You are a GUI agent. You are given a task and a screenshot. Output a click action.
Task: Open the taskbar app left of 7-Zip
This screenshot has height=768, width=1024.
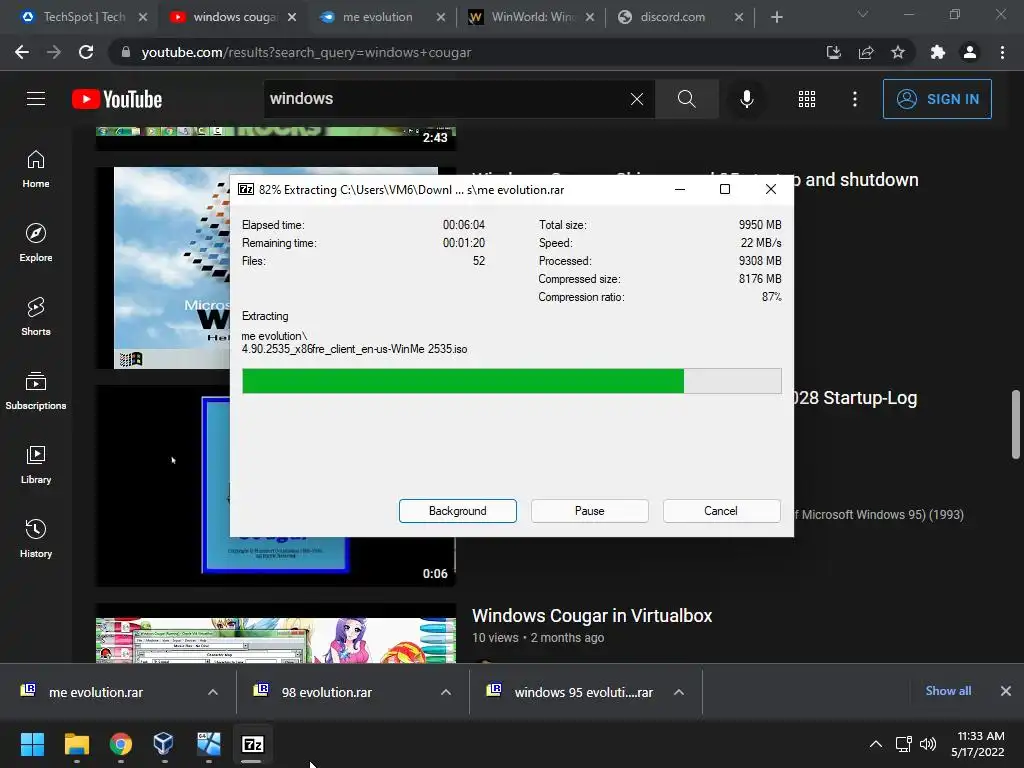click(x=208, y=744)
